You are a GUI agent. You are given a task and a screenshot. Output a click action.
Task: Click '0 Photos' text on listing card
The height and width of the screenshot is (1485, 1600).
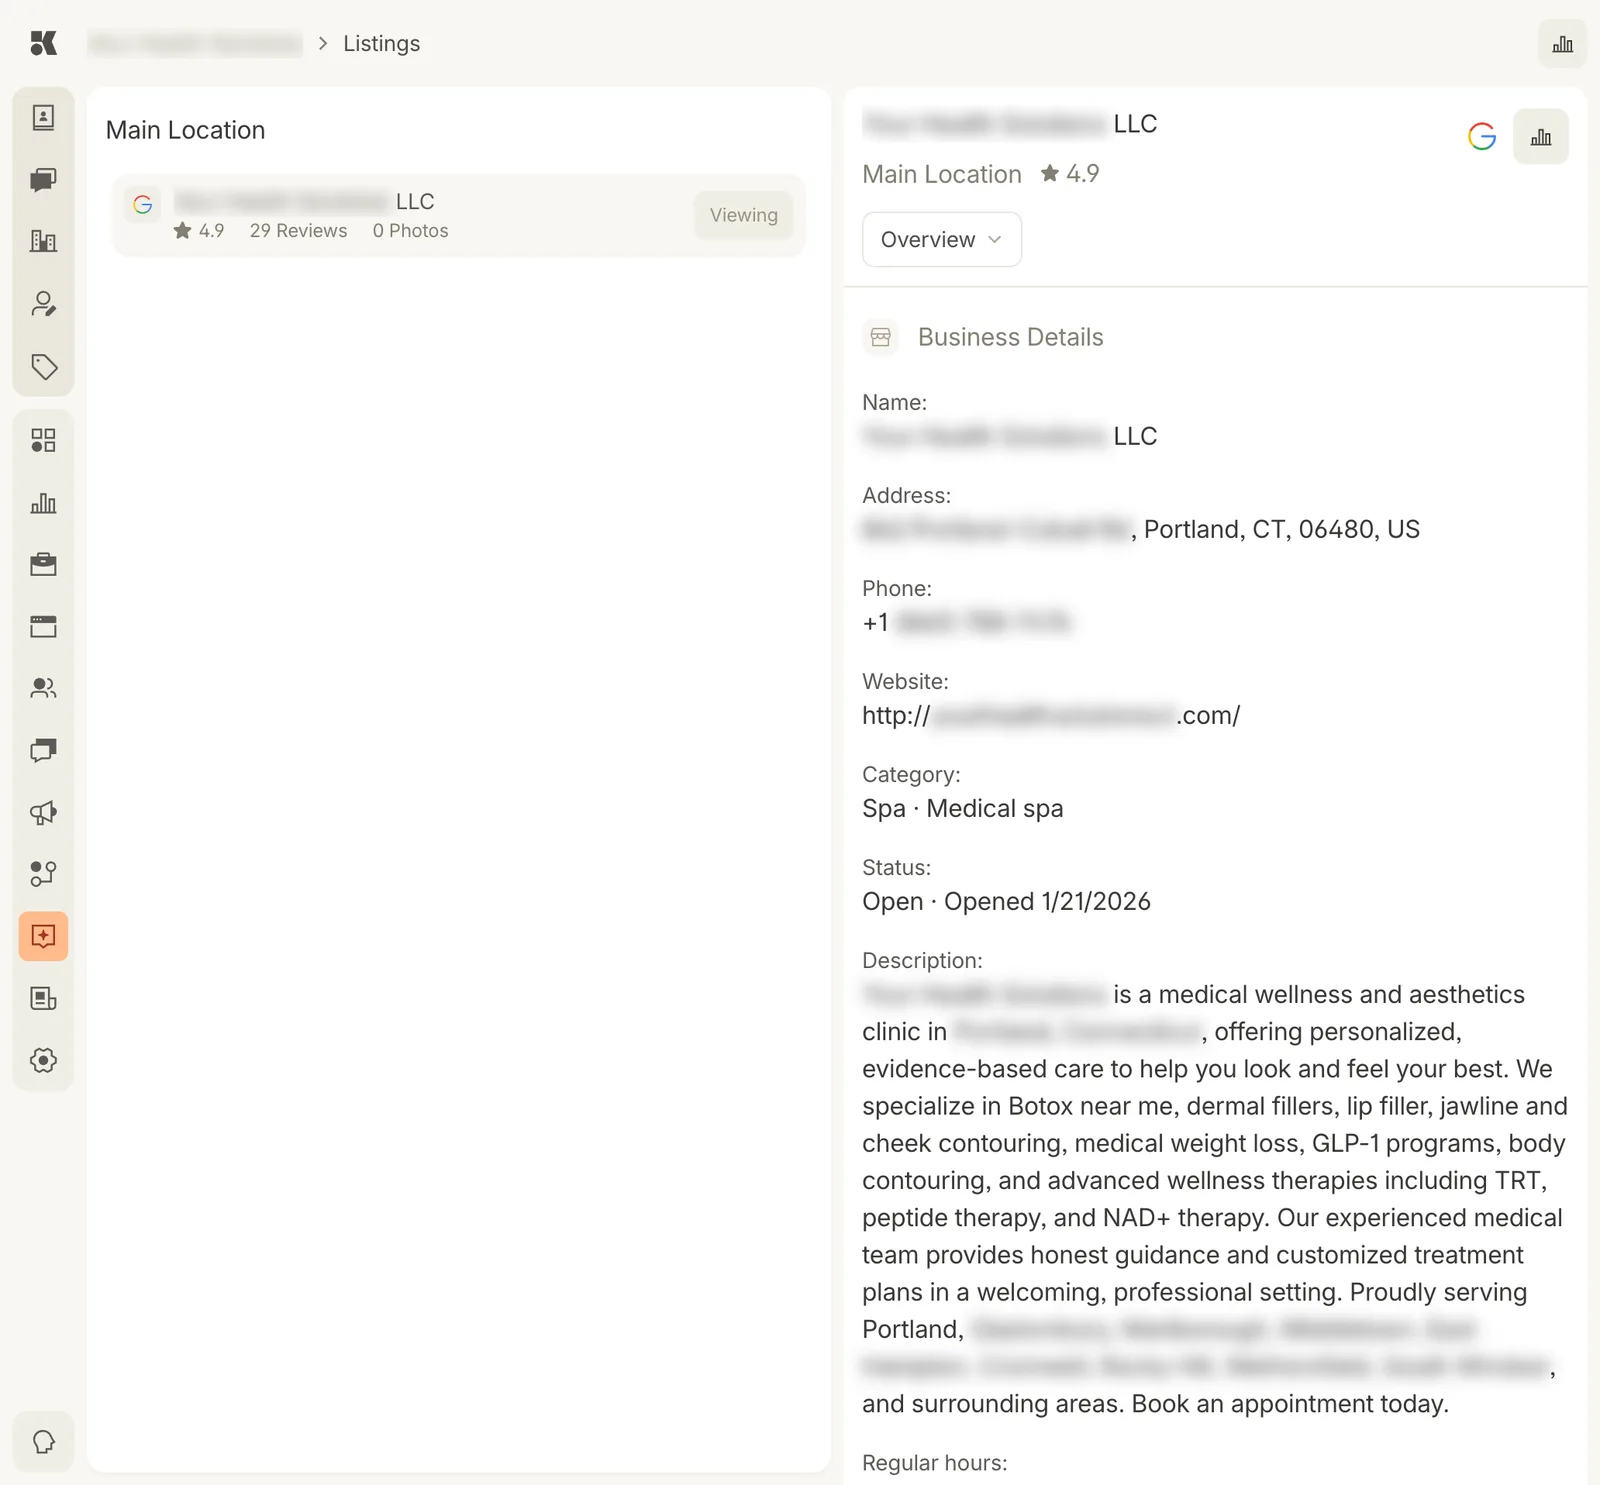point(410,231)
